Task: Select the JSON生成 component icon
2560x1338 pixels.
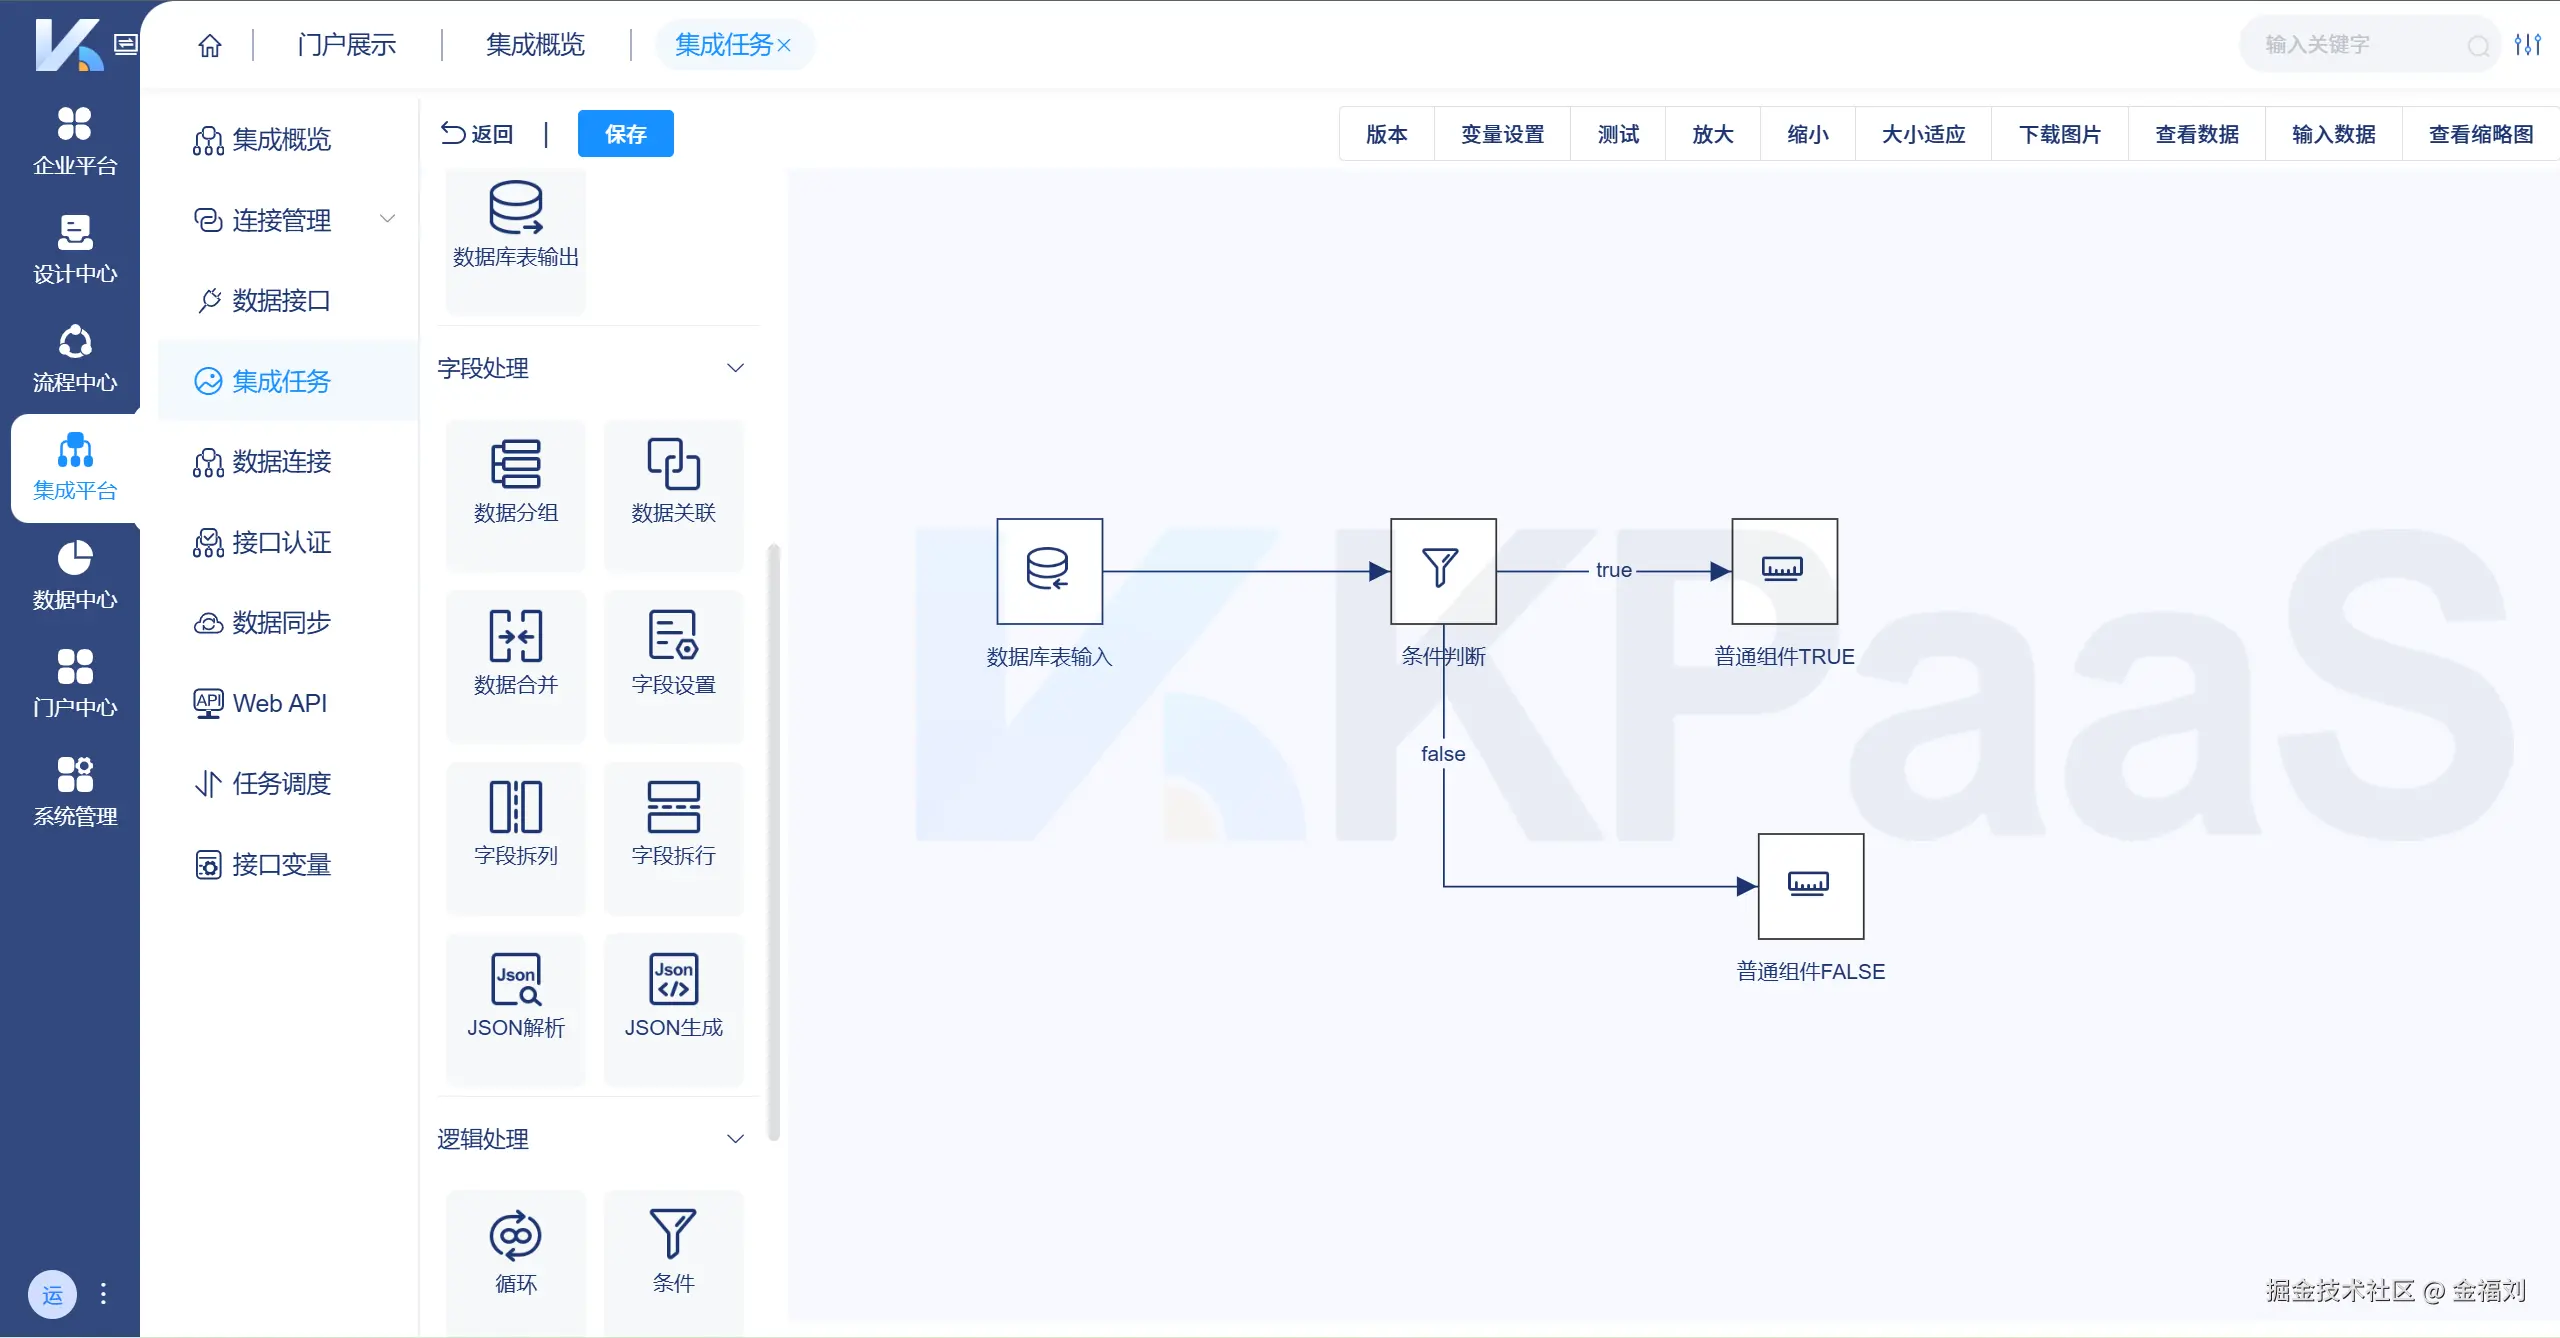Action: [x=673, y=980]
